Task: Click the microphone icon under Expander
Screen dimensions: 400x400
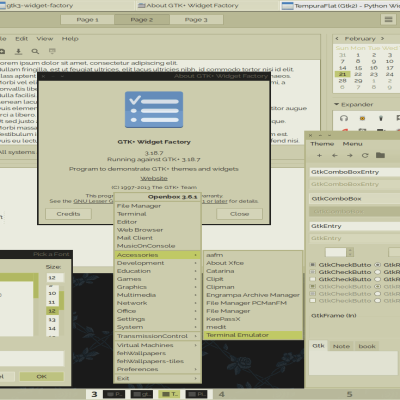Action: point(381,118)
